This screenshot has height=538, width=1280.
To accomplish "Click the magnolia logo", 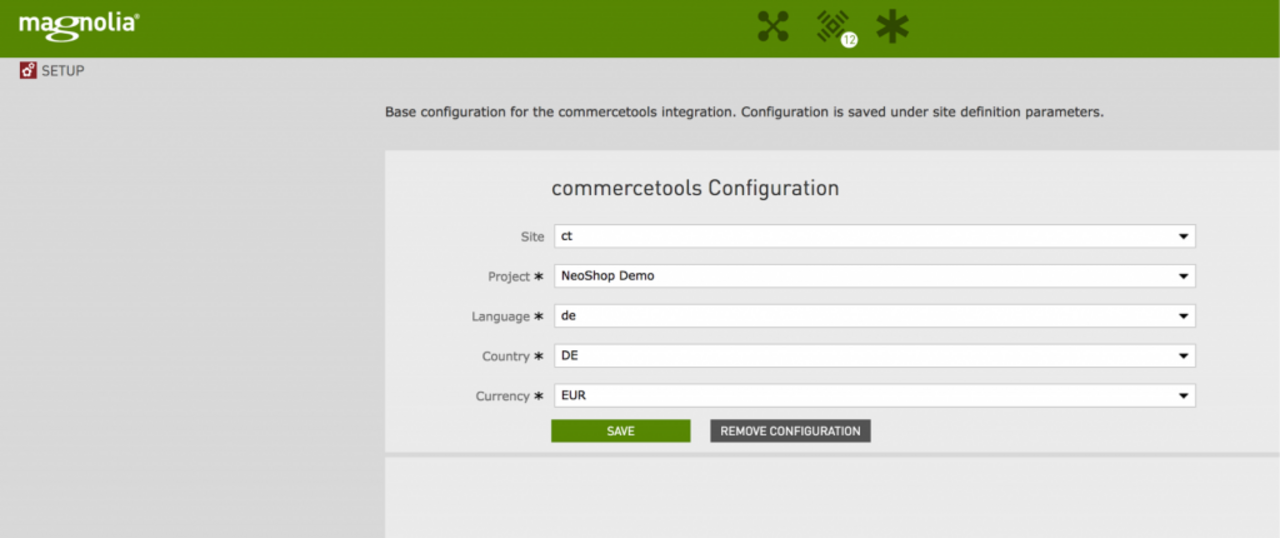I will point(78,25).
